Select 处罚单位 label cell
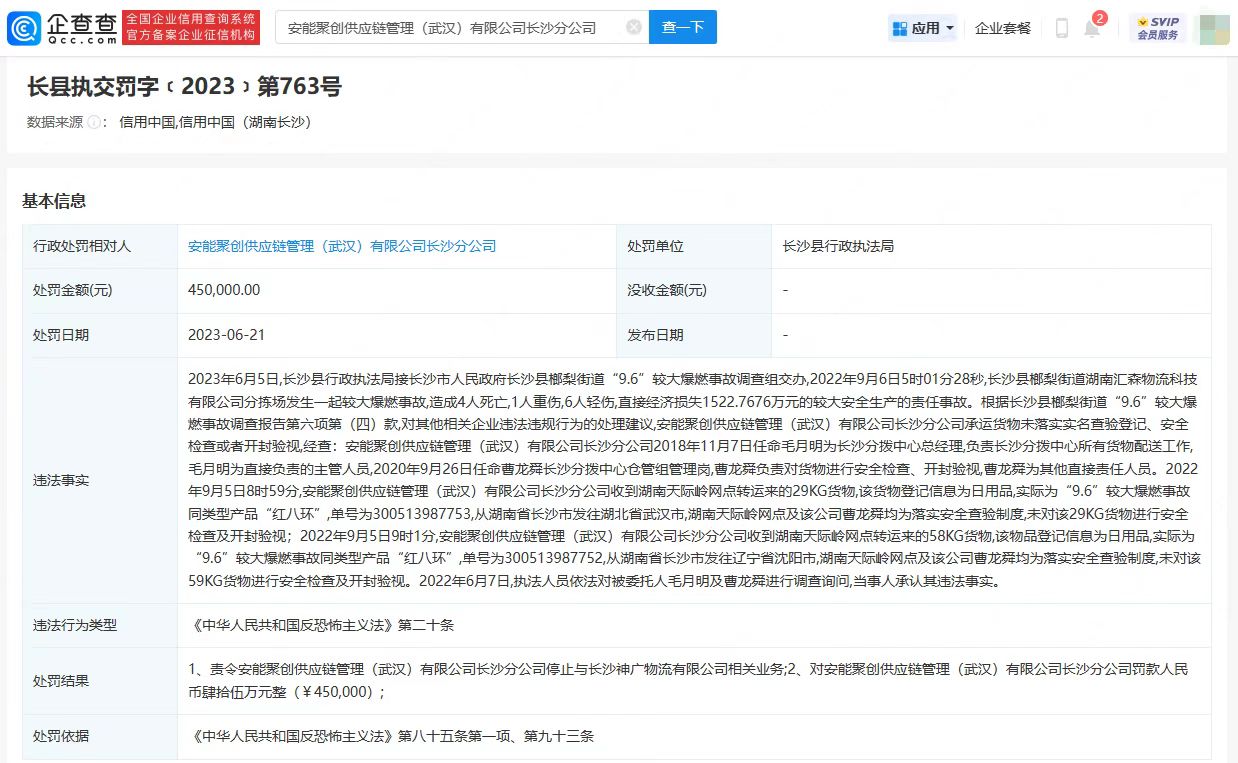Image resolution: width=1238 pixels, height=763 pixels. 694,246
